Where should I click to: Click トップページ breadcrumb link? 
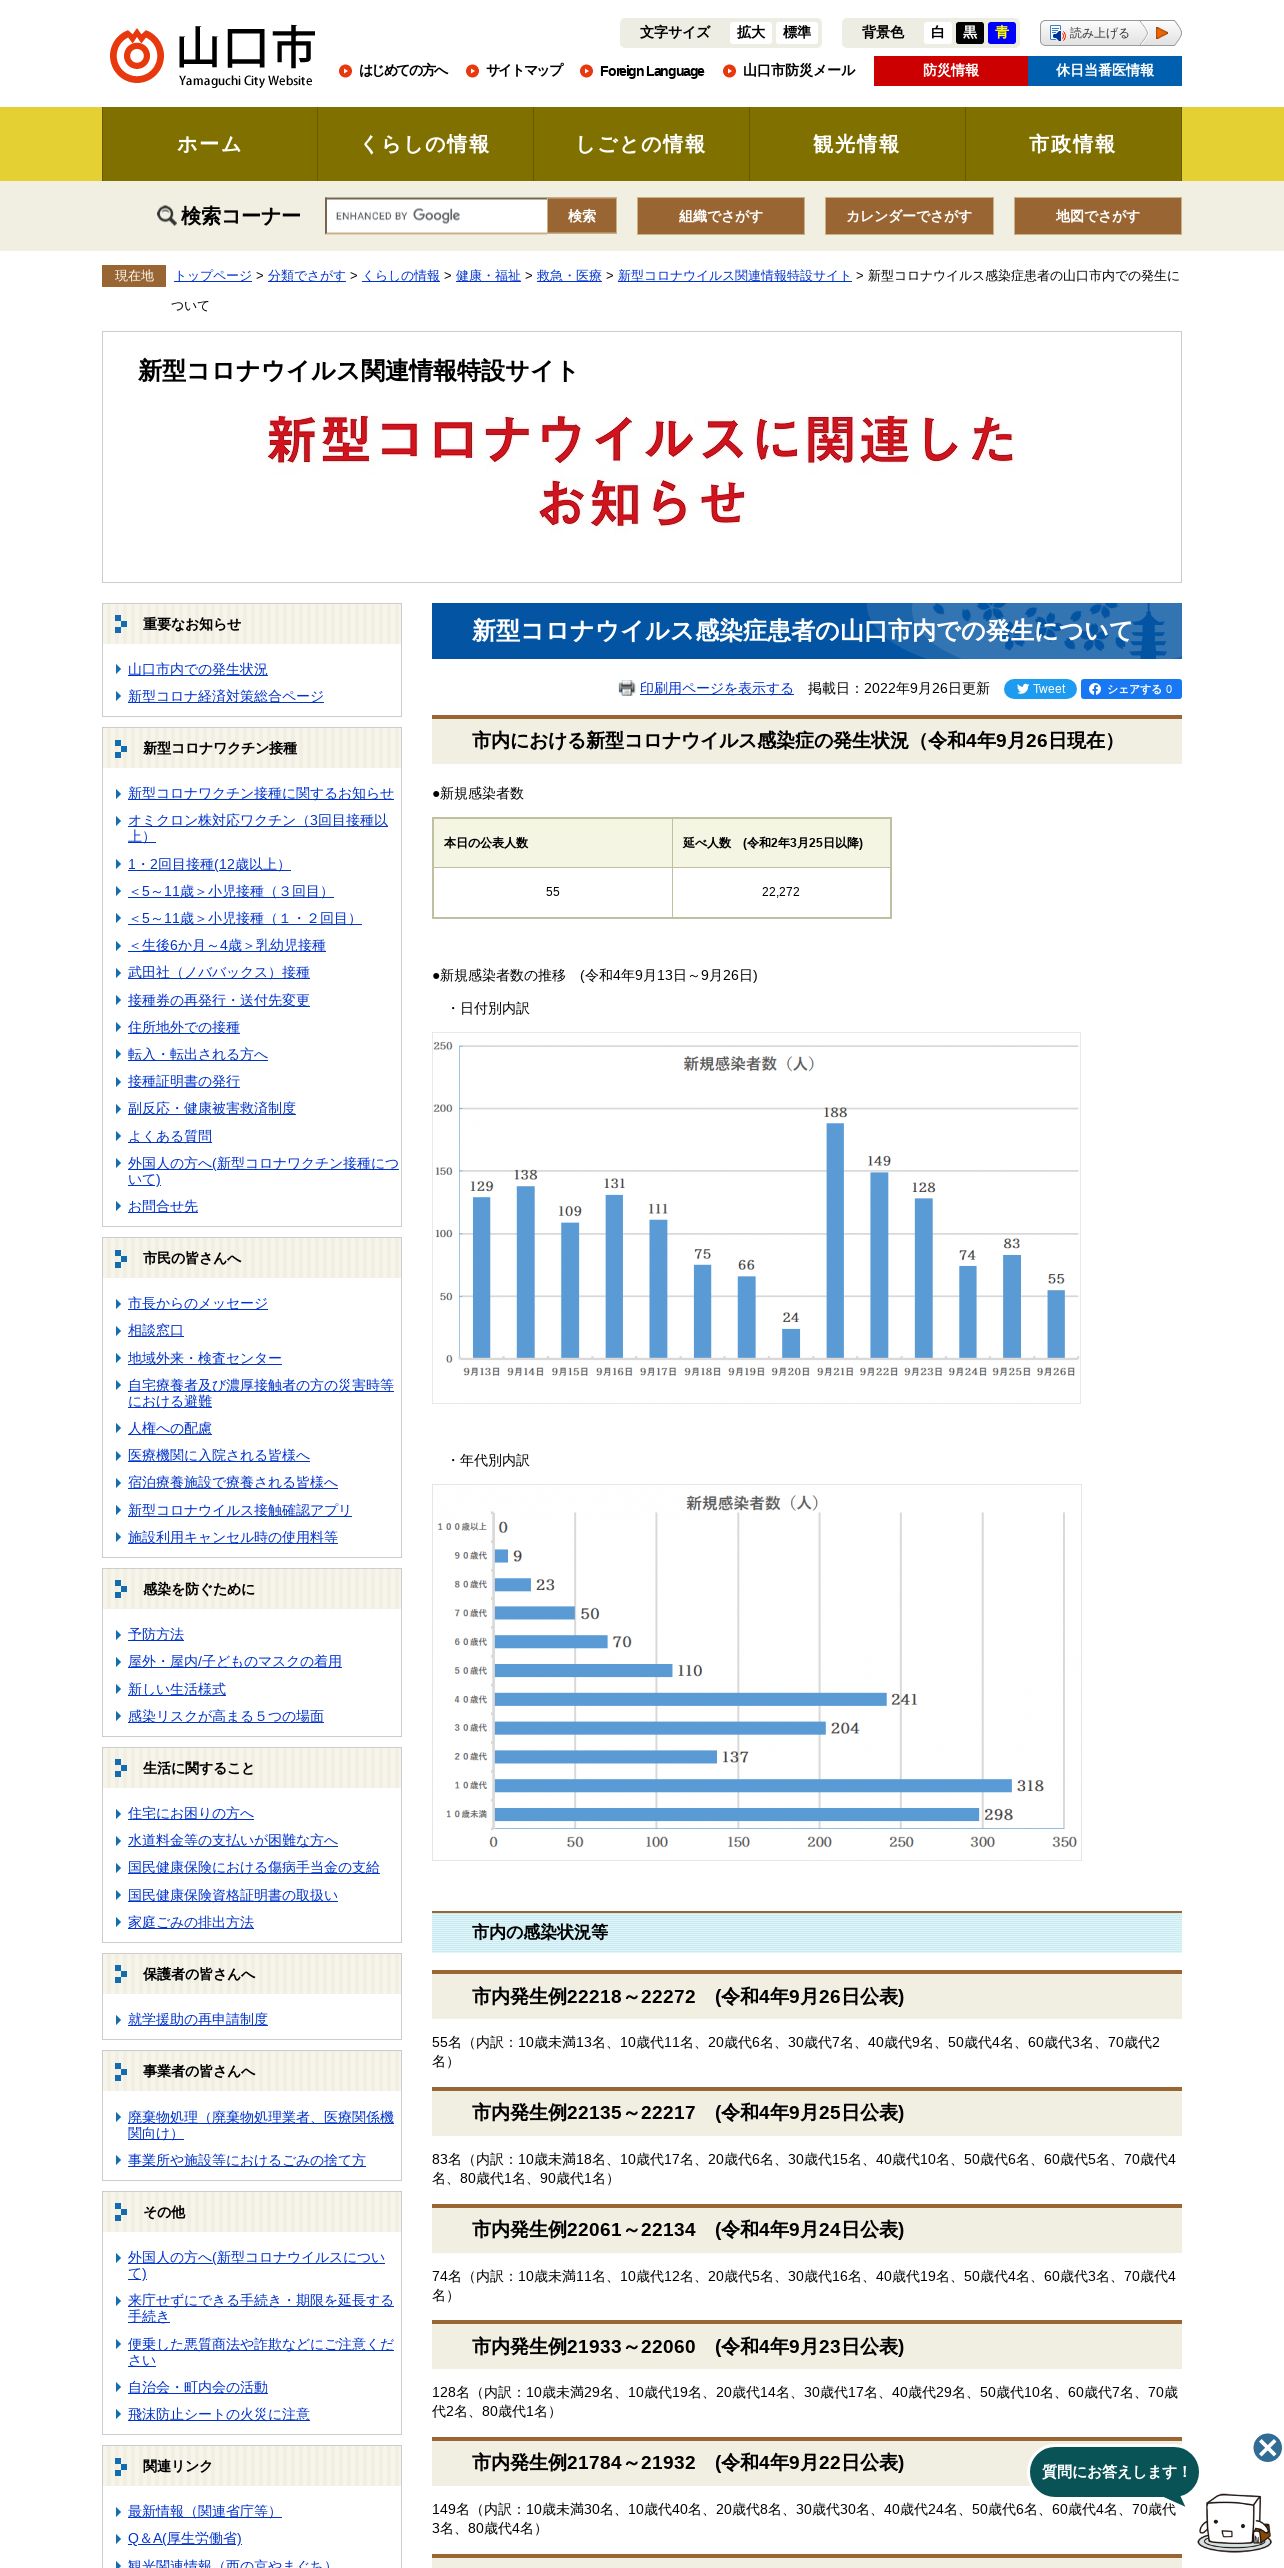pos(213,276)
